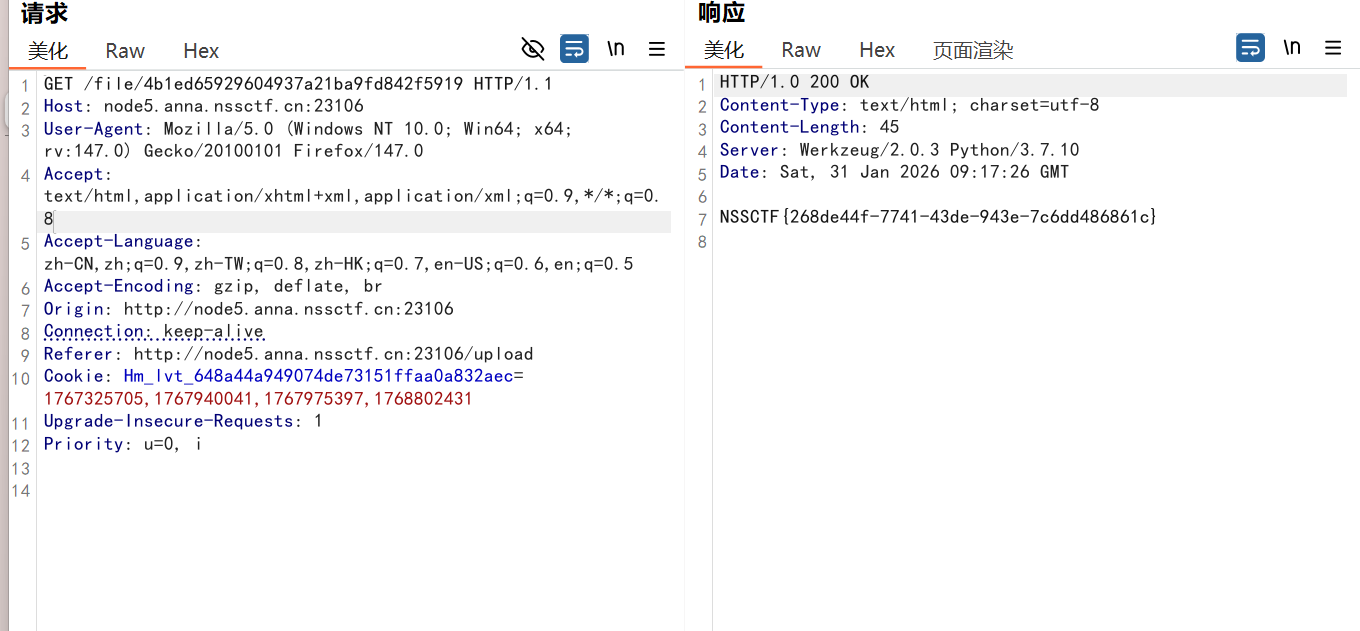Image resolution: width=1360 pixels, height=631 pixels.
Task: Show \n newline characters in response panel
Action: click(1292, 48)
